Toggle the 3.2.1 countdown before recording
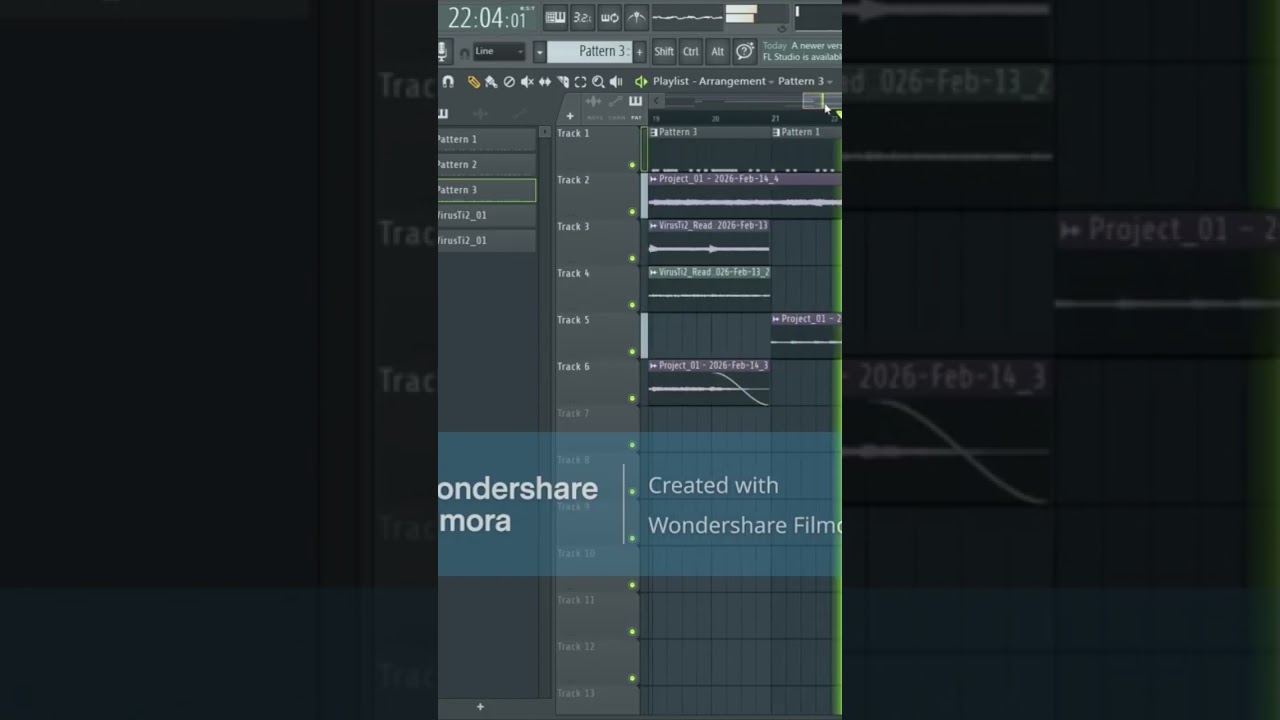 tap(582, 17)
